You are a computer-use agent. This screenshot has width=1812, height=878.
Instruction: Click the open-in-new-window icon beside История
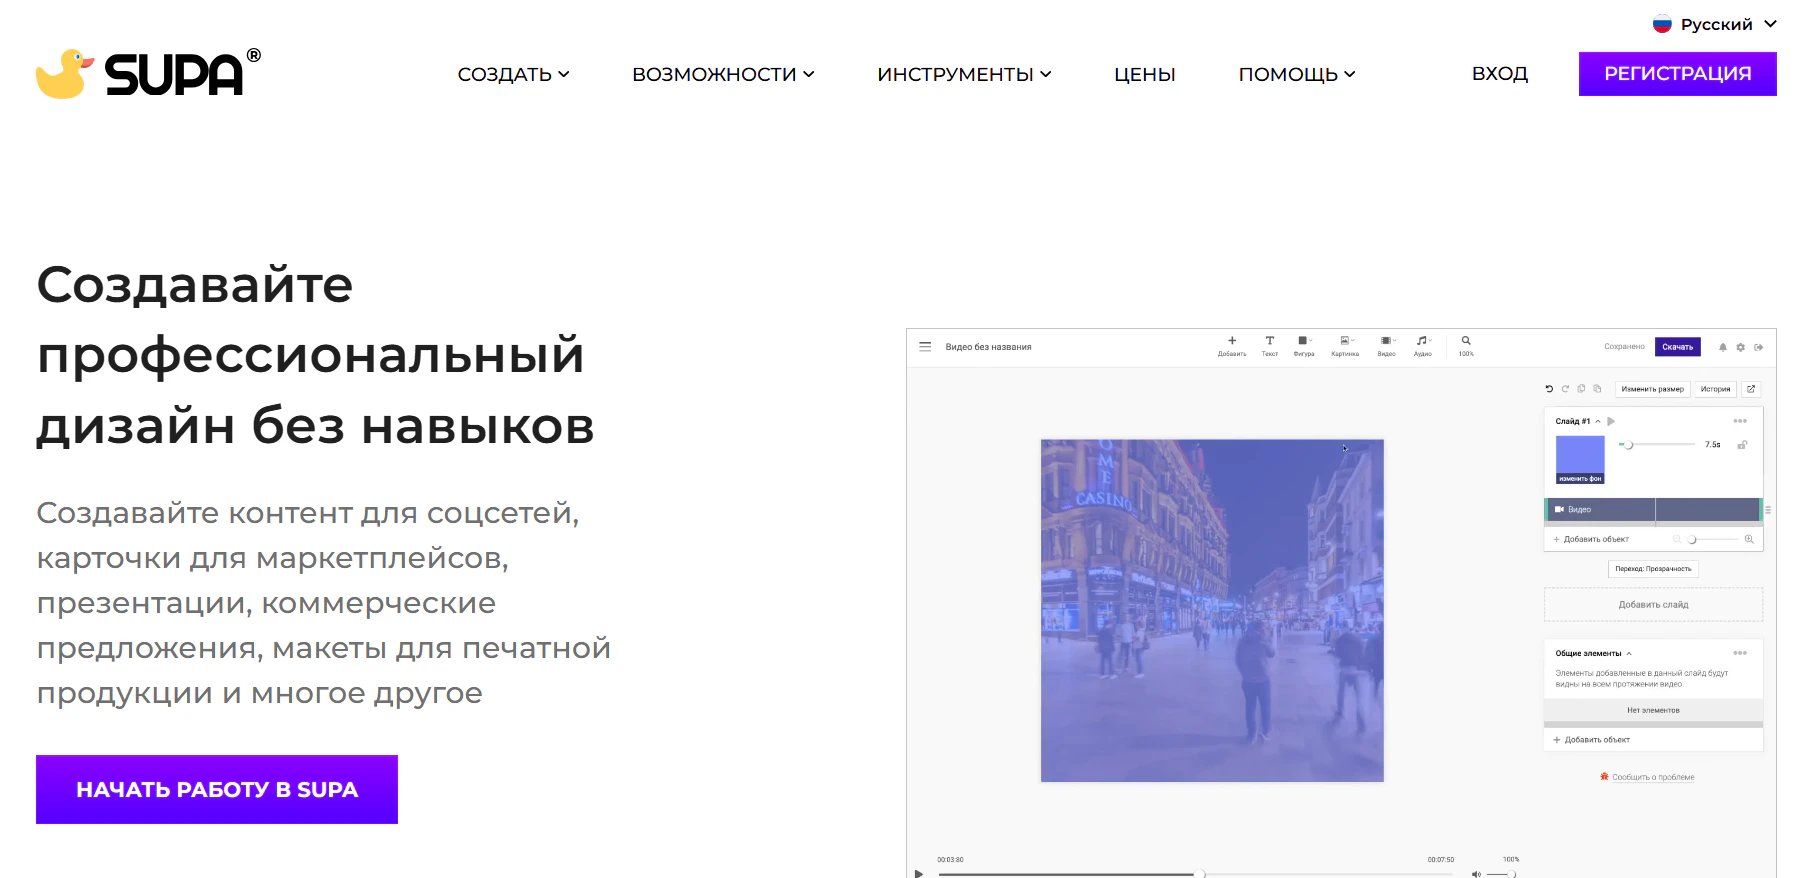pyautogui.click(x=1751, y=389)
